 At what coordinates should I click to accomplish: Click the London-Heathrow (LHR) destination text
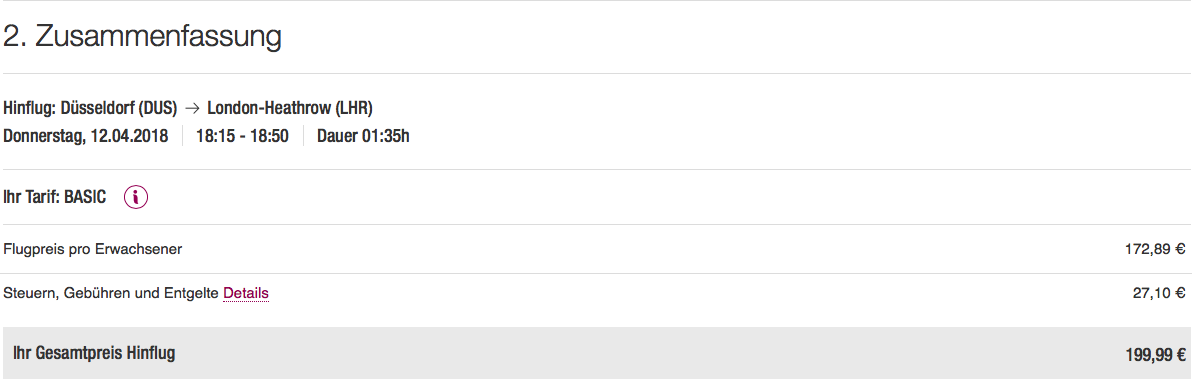pyautogui.click(x=290, y=109)
